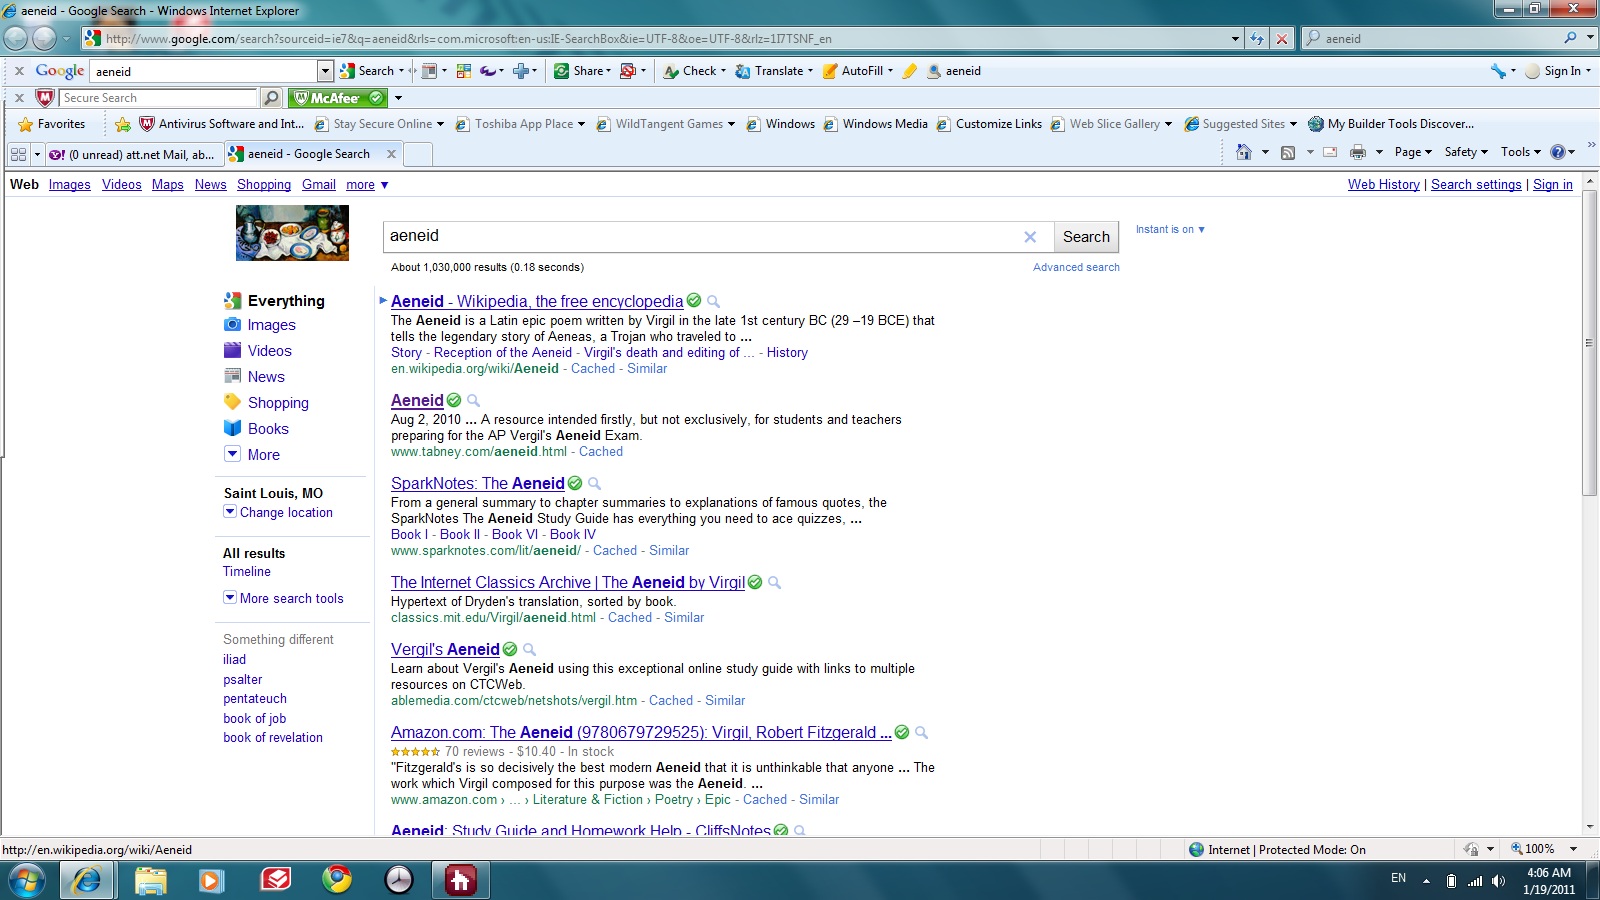The width and height of the screenshot is (1600, 900).
Task: Click the McAfee Secure Search magnifier button
Action: click(271, 98)
